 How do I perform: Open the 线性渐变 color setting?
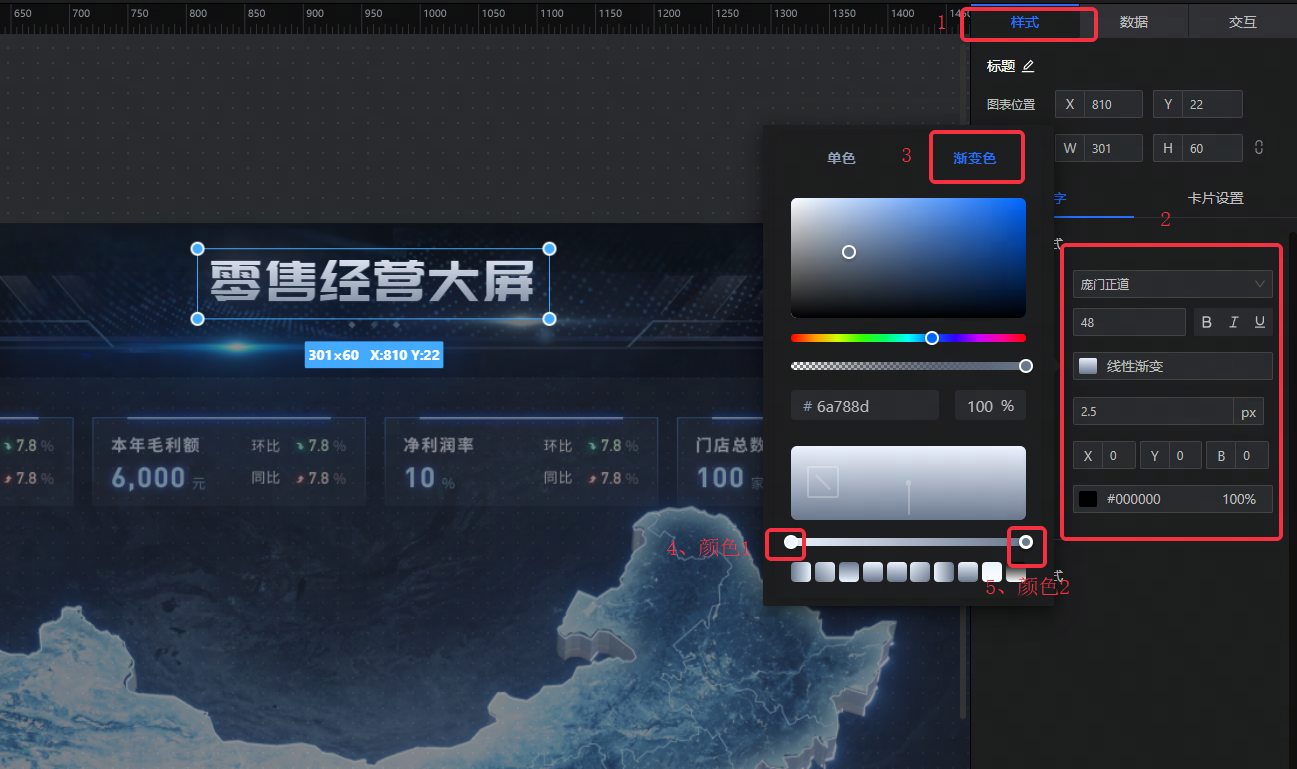pos(1173,366)
